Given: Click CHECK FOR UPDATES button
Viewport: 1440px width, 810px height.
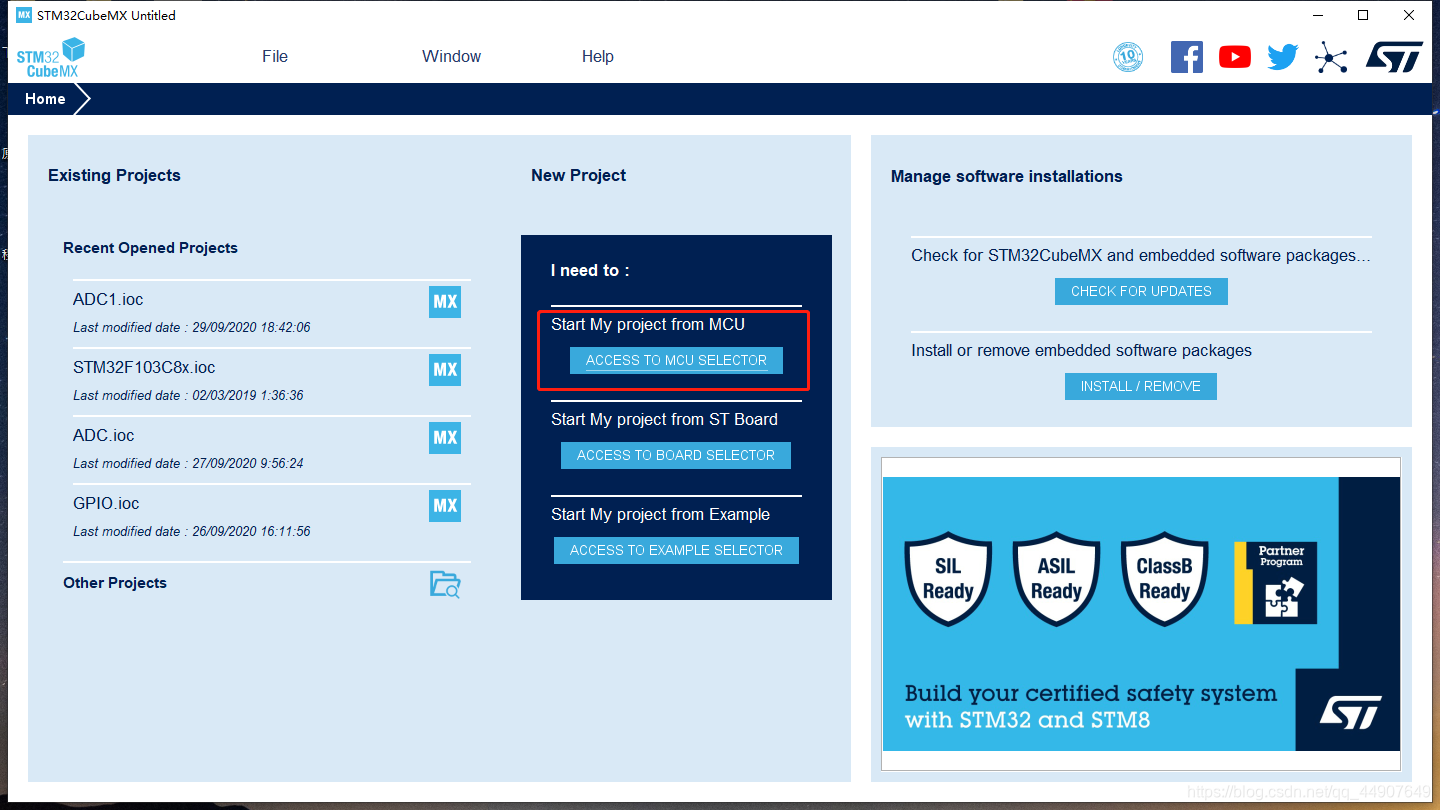Looking at the screenshot, I should (1141, 291).
